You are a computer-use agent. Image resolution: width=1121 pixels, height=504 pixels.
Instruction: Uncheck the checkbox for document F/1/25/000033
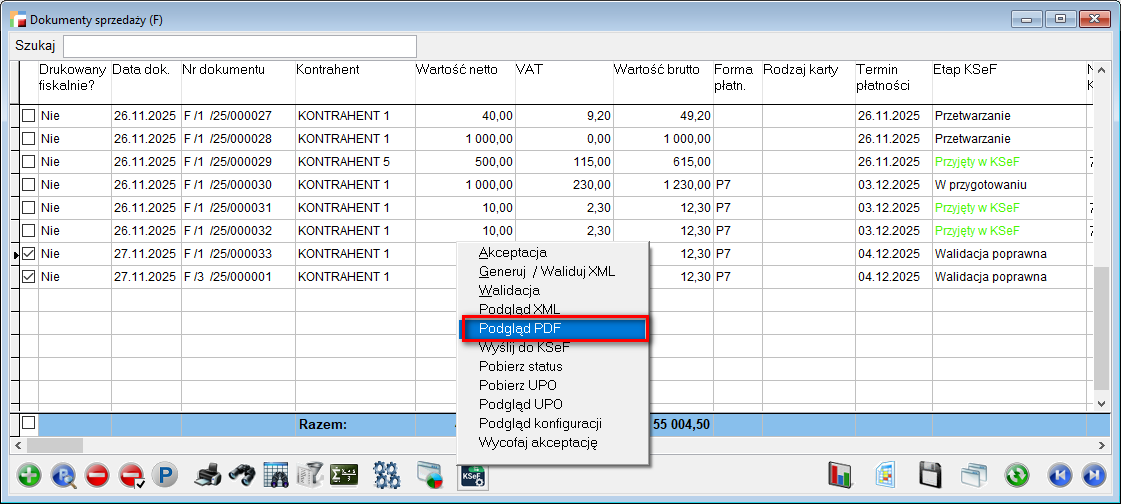[28, 254]
